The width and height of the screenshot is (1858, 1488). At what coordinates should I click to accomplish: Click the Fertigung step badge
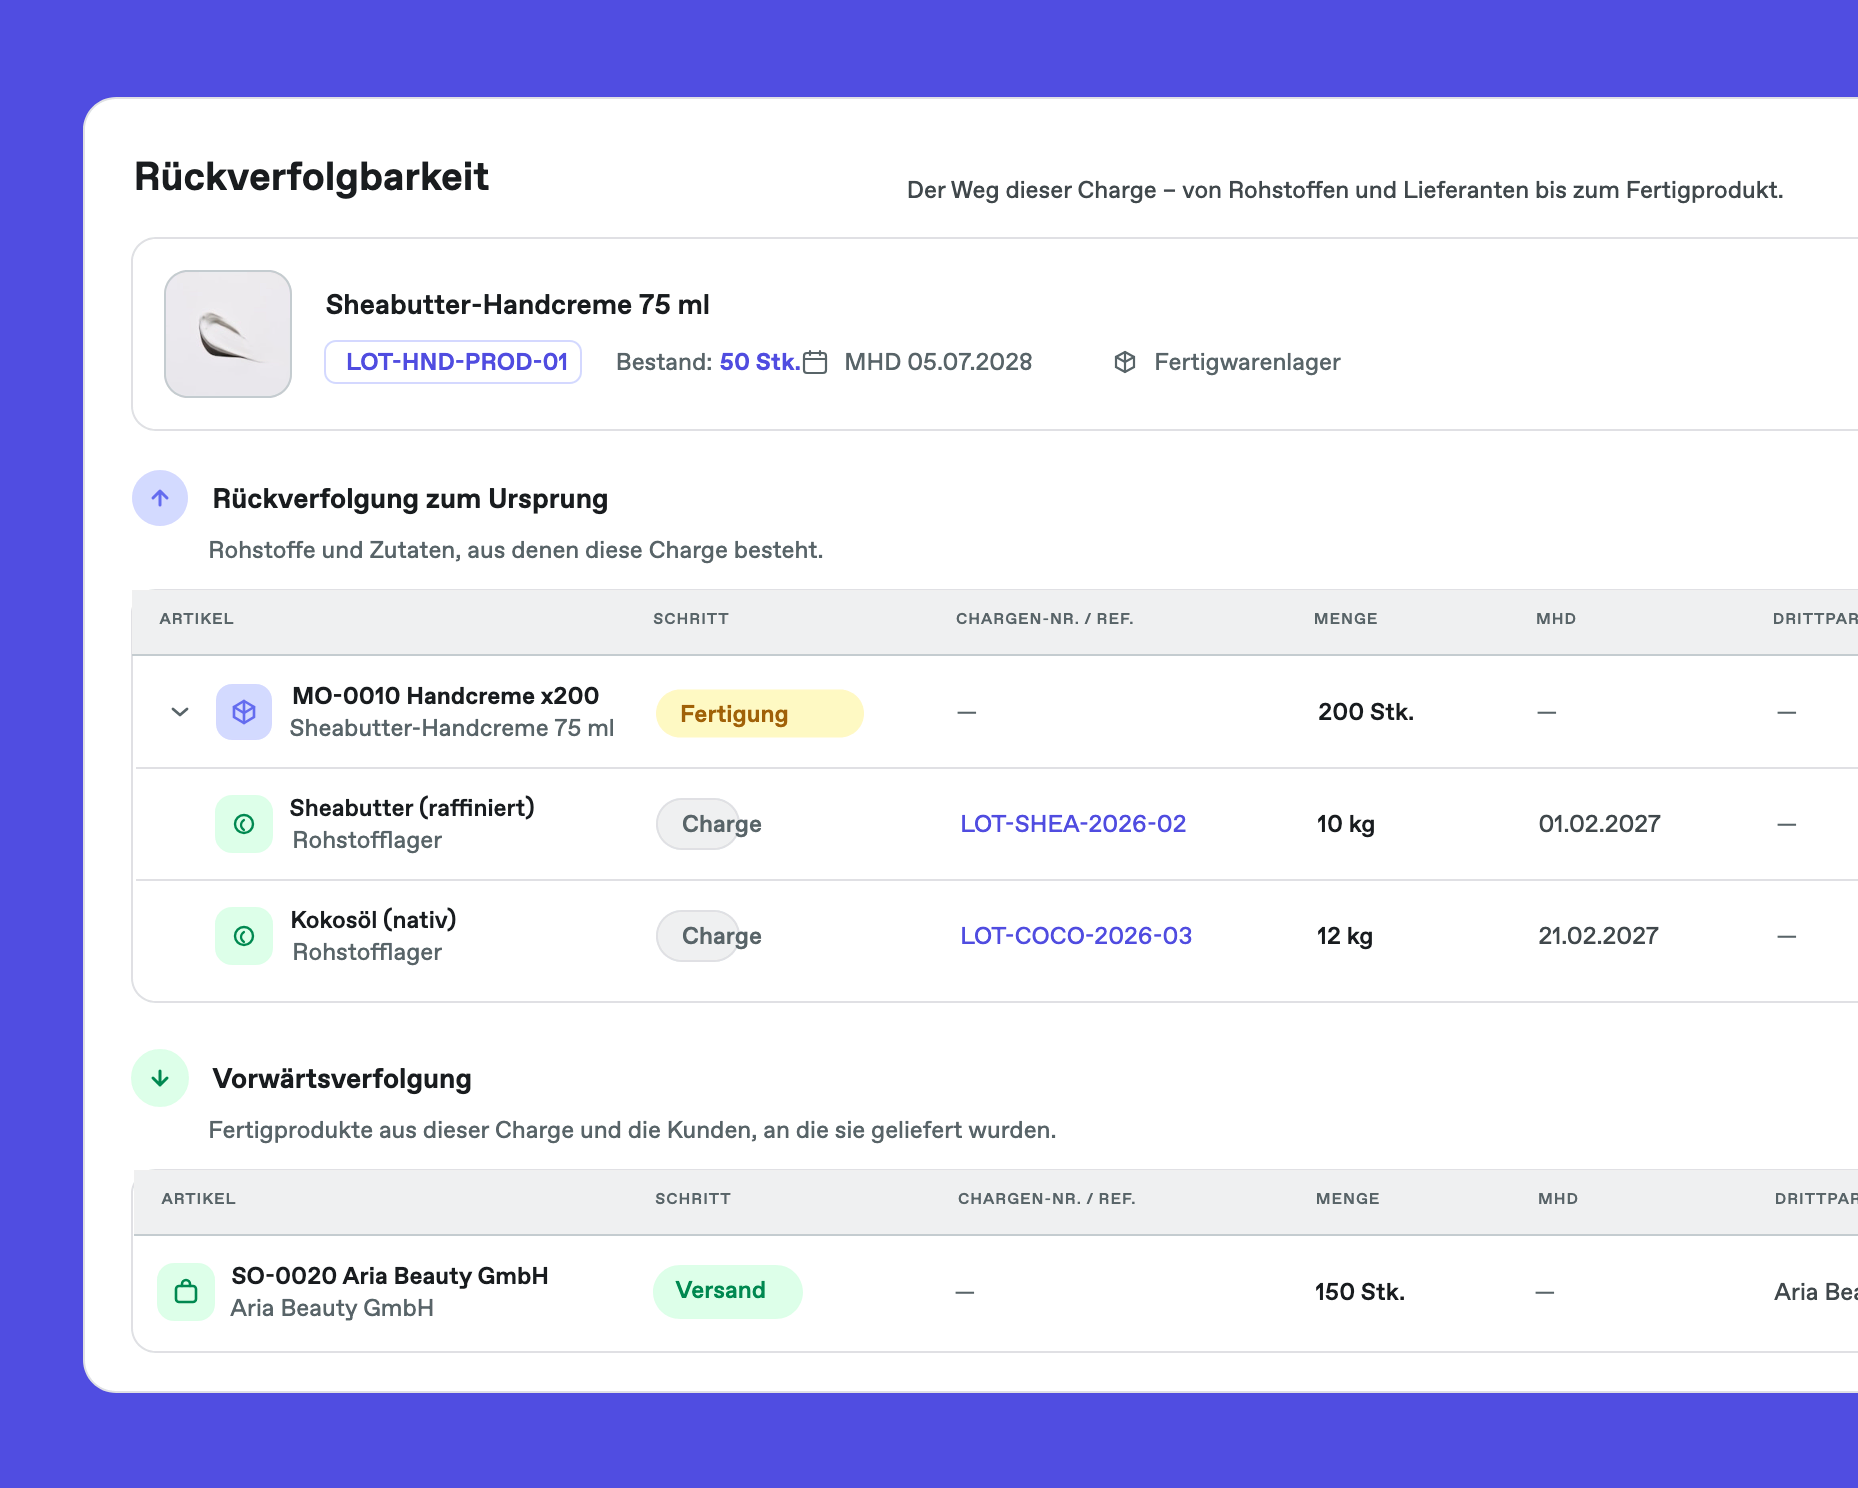click(760, 714)
